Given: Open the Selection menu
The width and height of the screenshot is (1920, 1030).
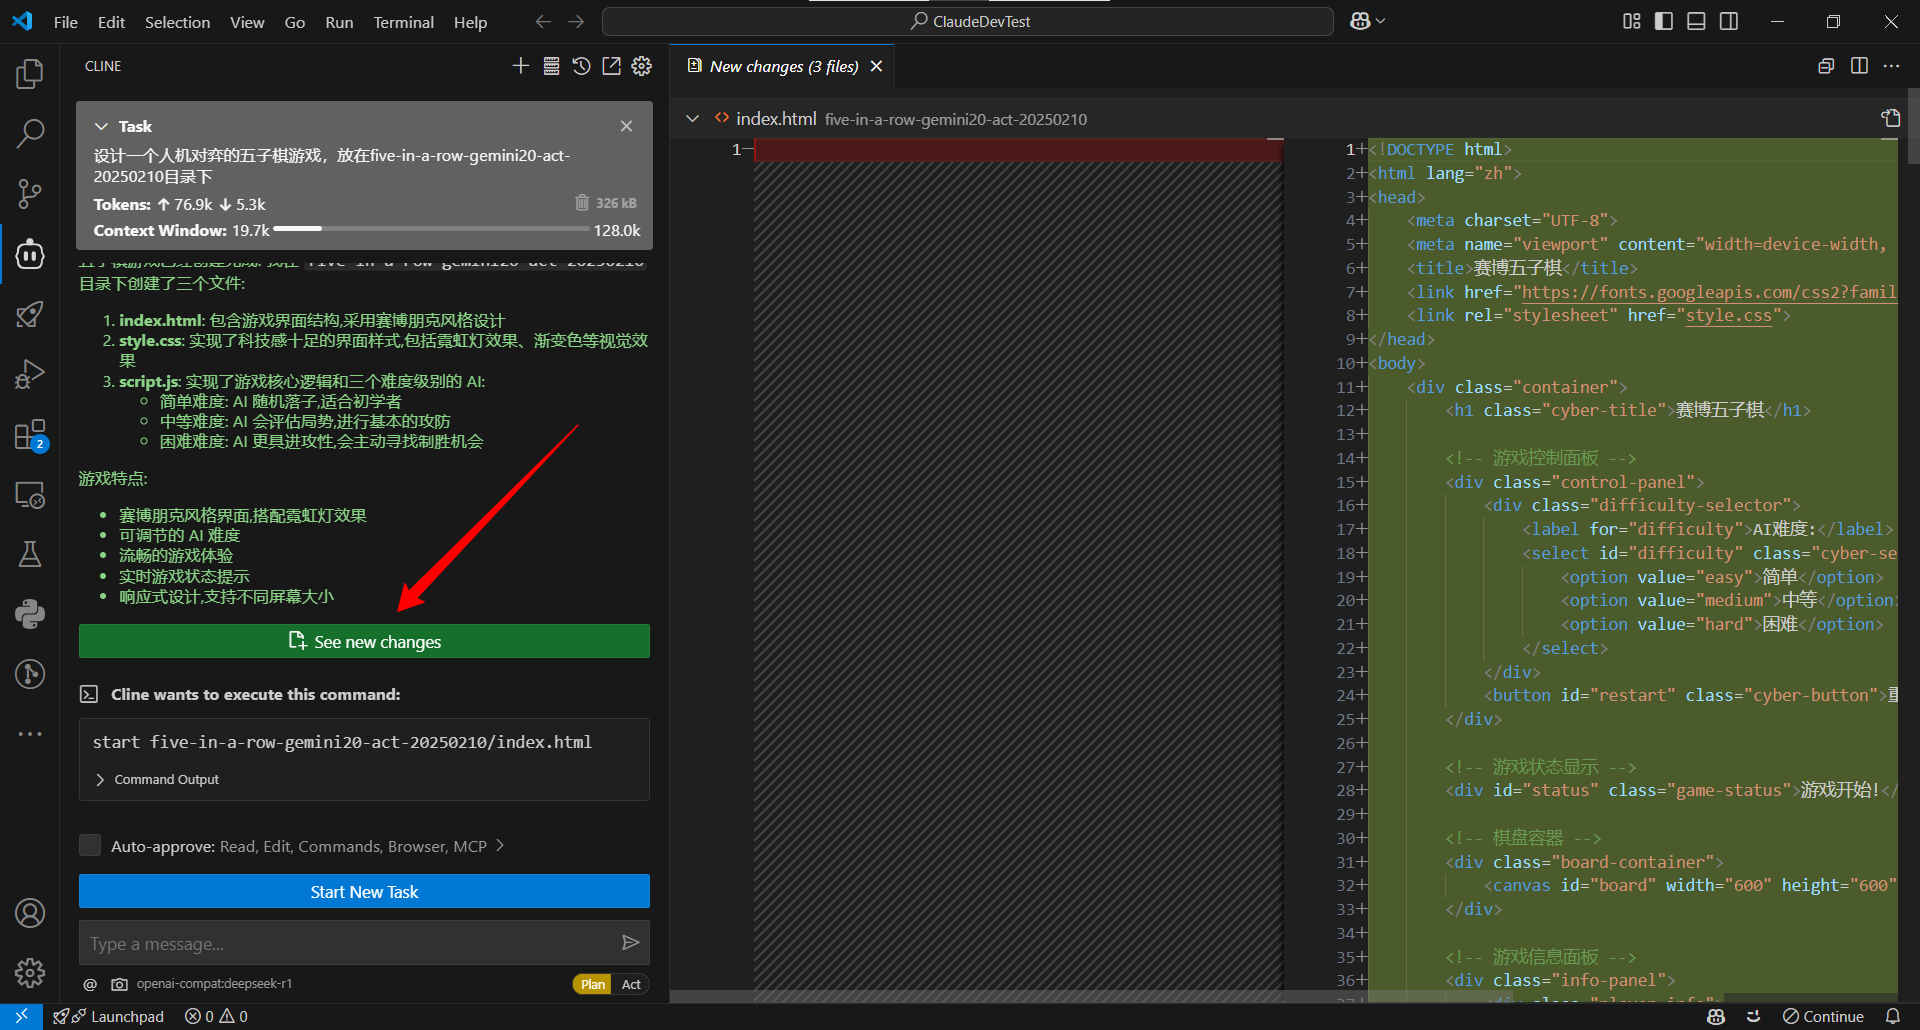Looking at the screenshot, I should click(177, 22).
